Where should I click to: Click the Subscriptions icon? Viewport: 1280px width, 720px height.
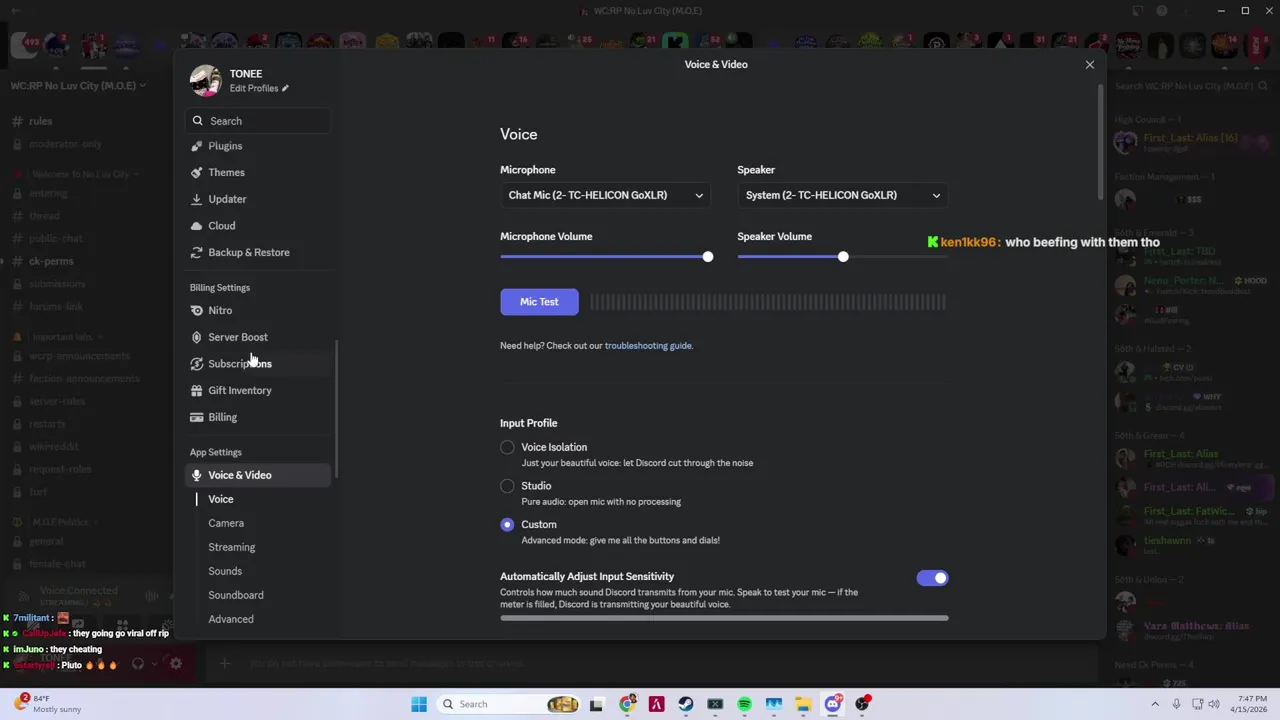[x=196, y=364]
